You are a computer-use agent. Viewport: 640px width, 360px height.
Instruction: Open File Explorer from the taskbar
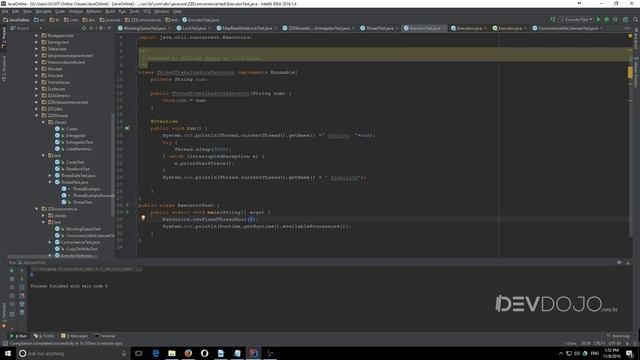coord(172,353)
